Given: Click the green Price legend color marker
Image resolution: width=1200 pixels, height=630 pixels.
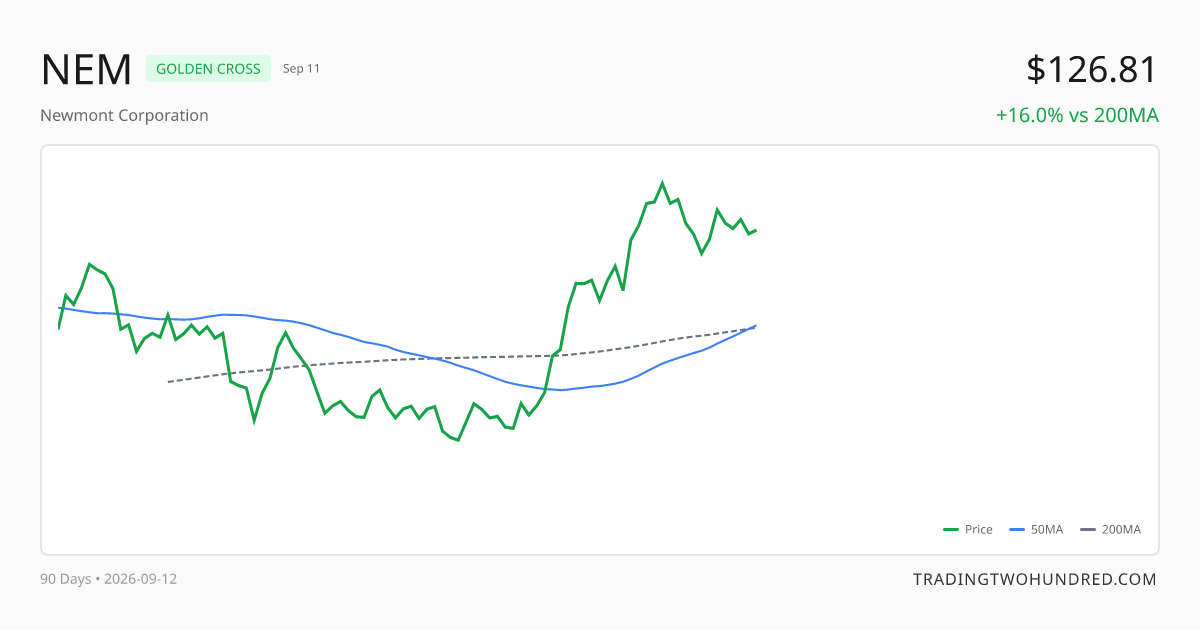Looking at the screenshot, I should [x=951, y=530].
